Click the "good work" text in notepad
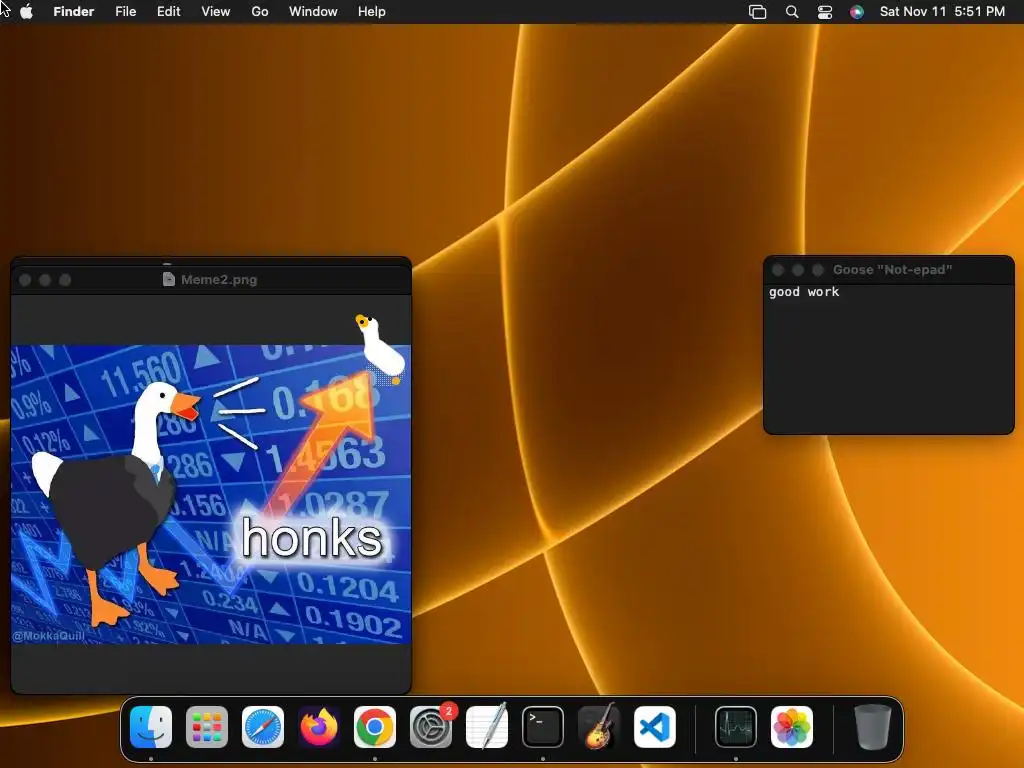 point(804,292)
